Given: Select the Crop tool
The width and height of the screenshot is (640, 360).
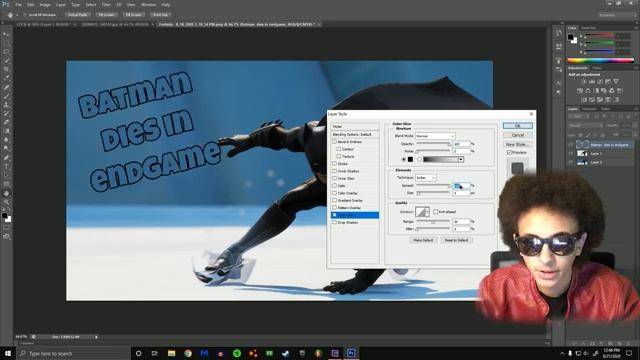Looking at the screenshot, I should [6, 69].
